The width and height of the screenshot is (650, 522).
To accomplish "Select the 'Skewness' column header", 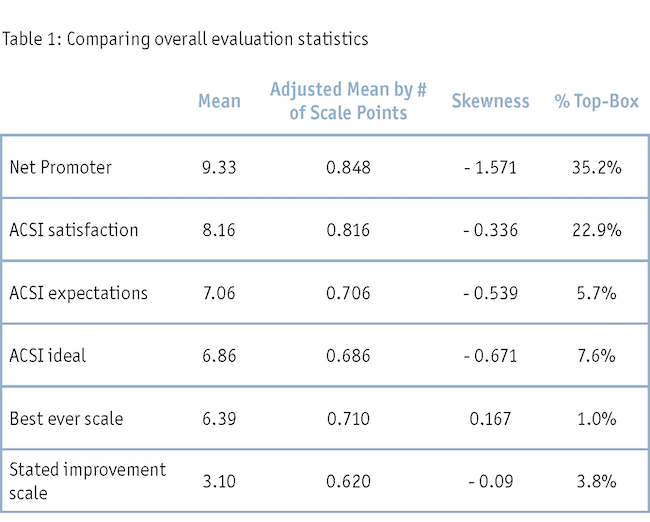I will [490, 101].
